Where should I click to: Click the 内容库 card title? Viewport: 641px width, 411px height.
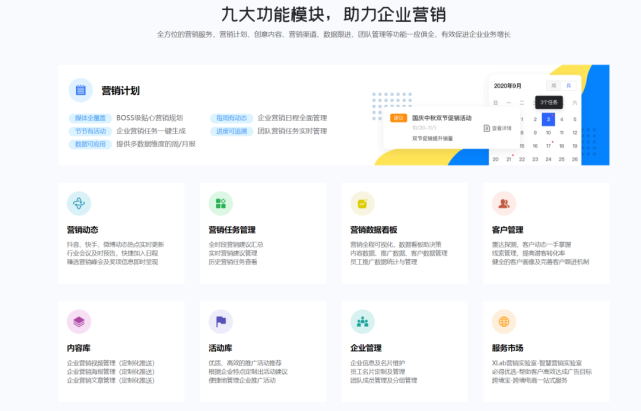pyautogui.click(x=78, y=348)
